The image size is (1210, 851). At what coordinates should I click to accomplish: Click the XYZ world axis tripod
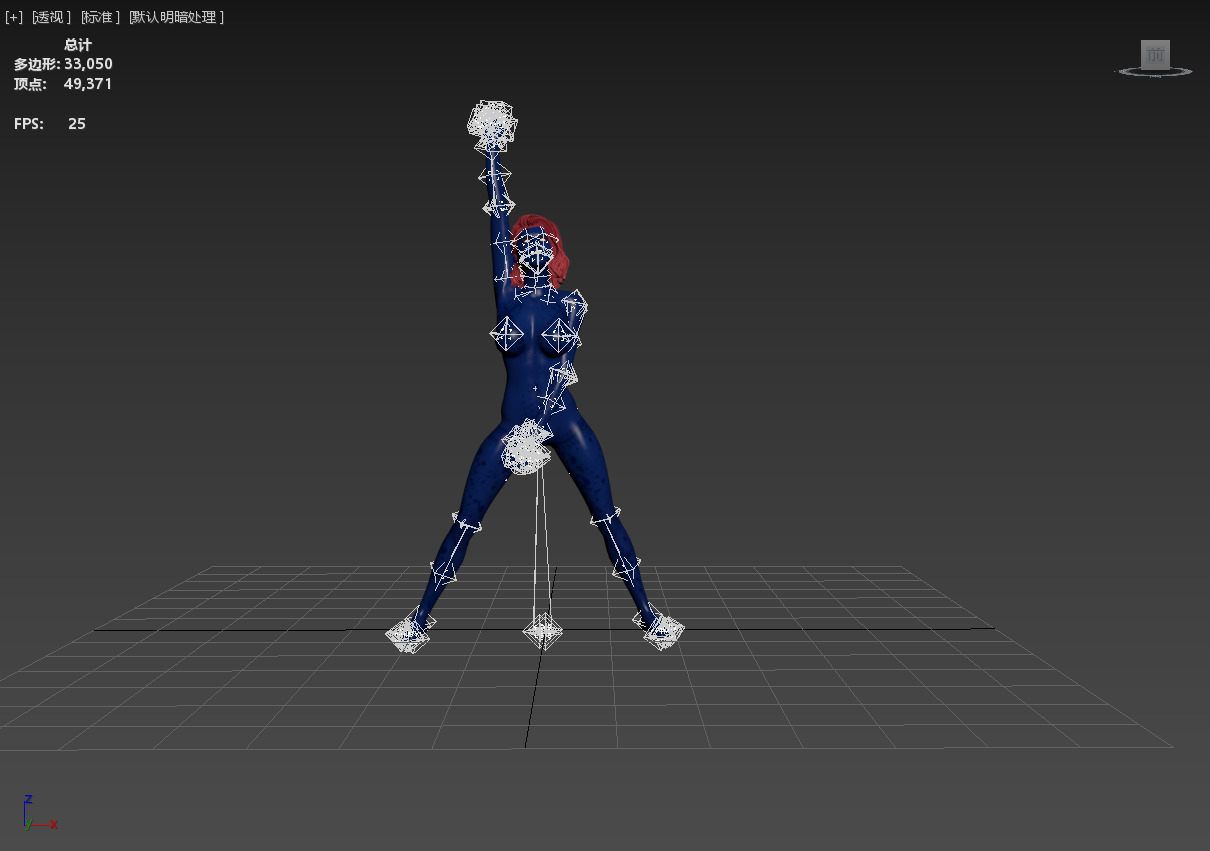[38, 813]
